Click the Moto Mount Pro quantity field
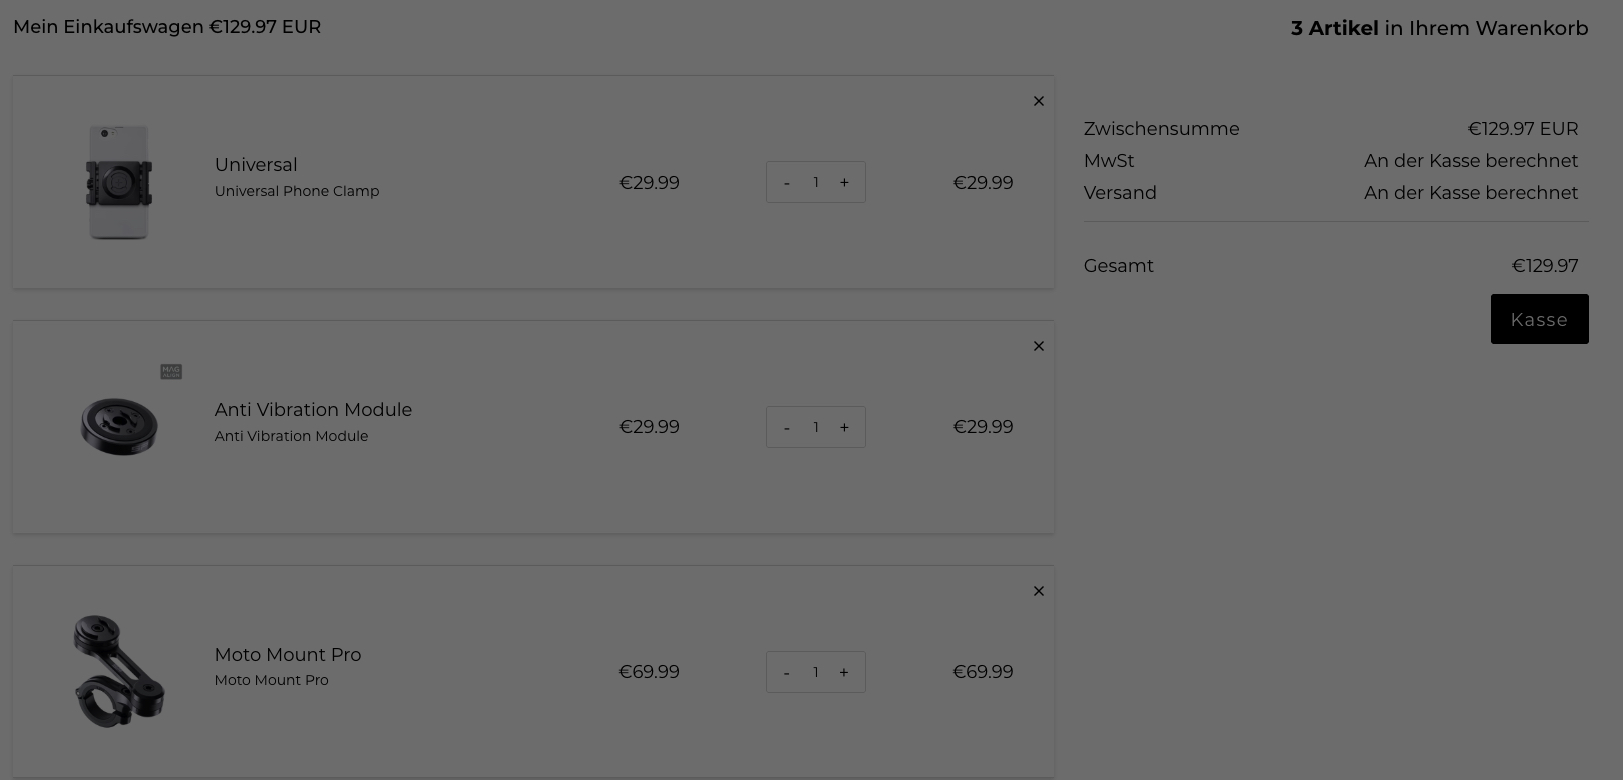The height and width of the screenshot is (780, 1623). (x=816, y=672)
